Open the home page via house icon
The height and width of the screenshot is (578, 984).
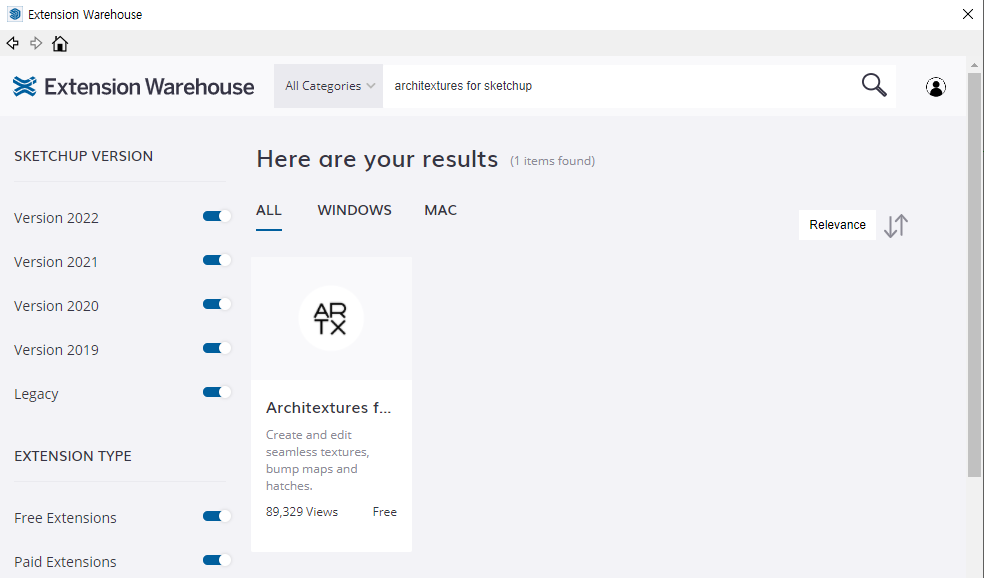pos(60,43)
